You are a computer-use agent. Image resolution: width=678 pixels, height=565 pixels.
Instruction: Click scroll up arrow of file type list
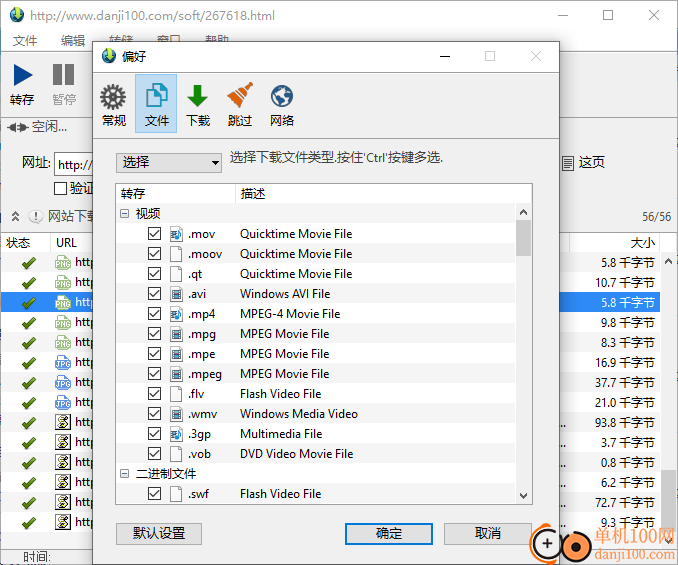click(523, 212)
